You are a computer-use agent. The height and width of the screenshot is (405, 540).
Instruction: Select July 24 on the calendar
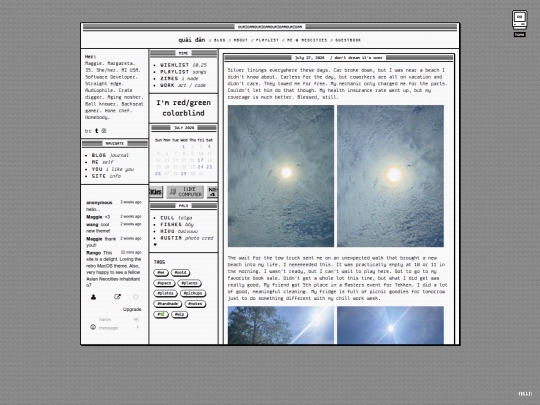point(200,167)
